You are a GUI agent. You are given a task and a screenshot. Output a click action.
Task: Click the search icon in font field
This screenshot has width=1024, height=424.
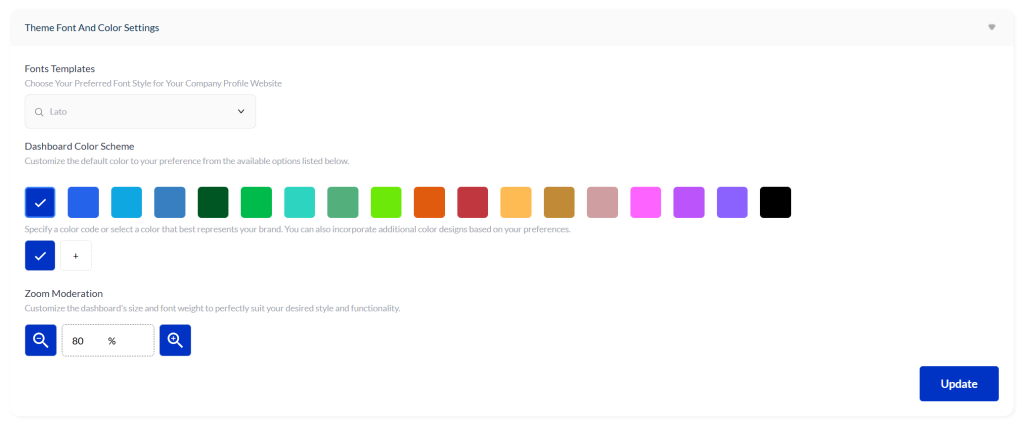[39, 112]
